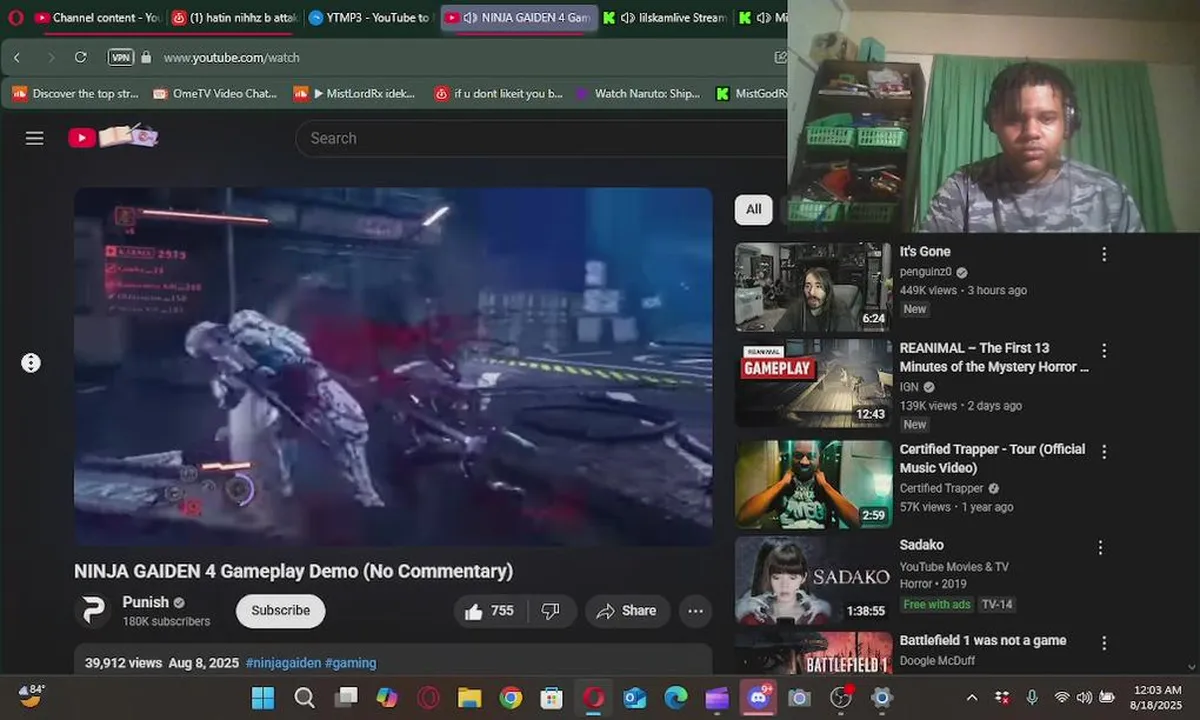Toggle the VPN badge in address bar

[x=120, y=57]
